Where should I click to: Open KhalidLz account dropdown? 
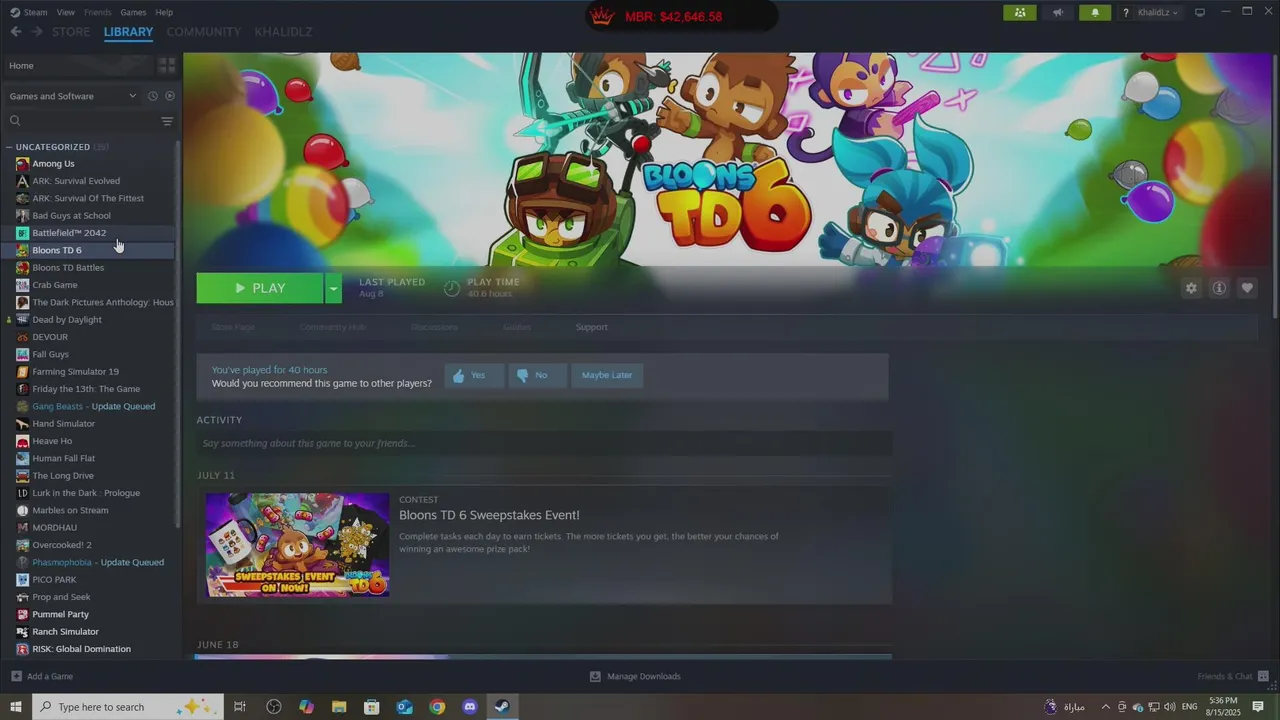(x=1158, y=13)
